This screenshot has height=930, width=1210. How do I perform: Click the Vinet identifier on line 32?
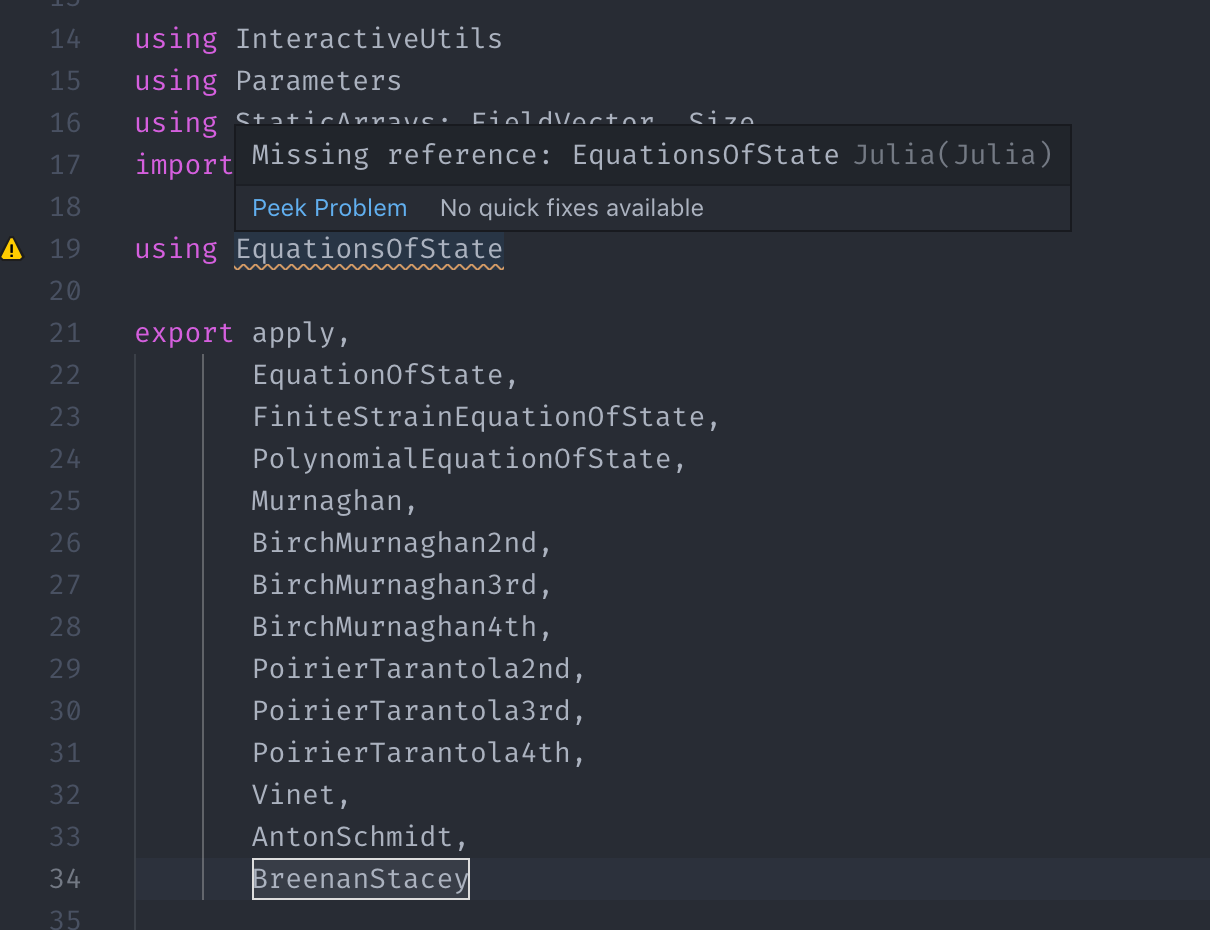click(x=293, y=795)
